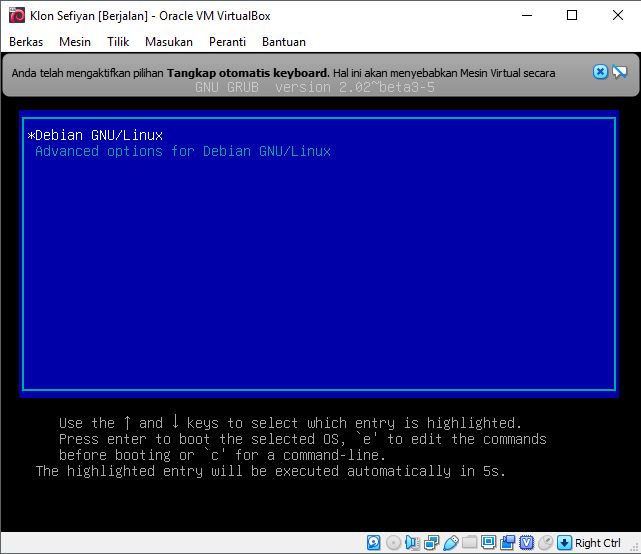
Task: Click the mouse integration status icon
Action: (545, 543)
